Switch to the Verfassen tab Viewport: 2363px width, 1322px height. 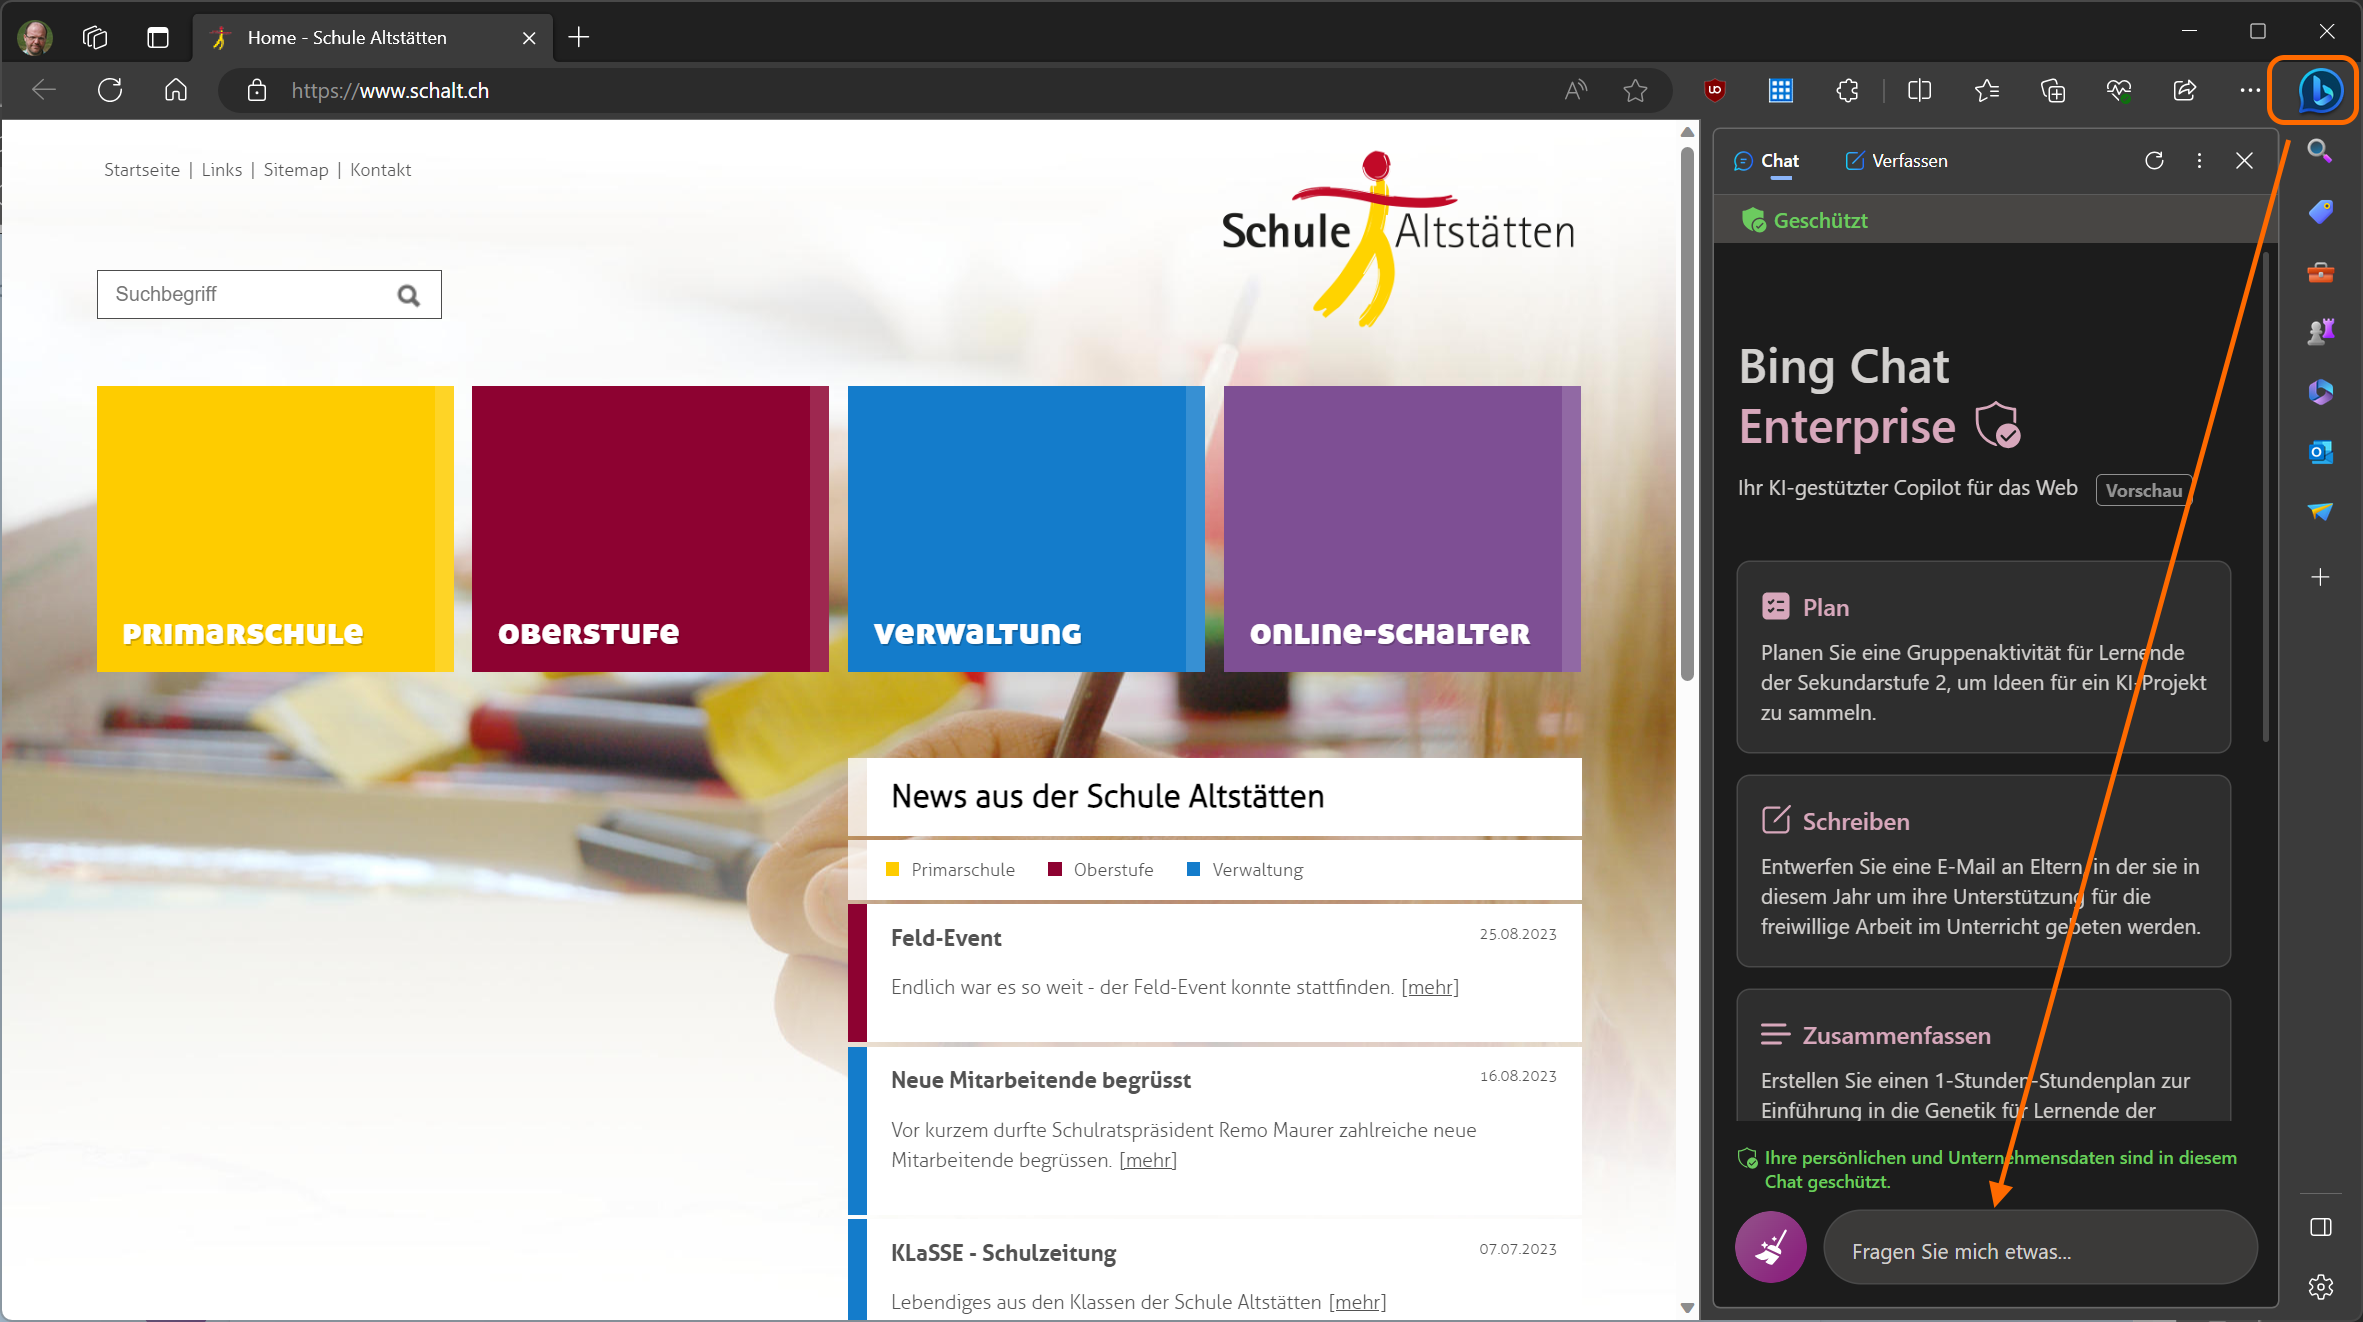[x=1896, y=161]
